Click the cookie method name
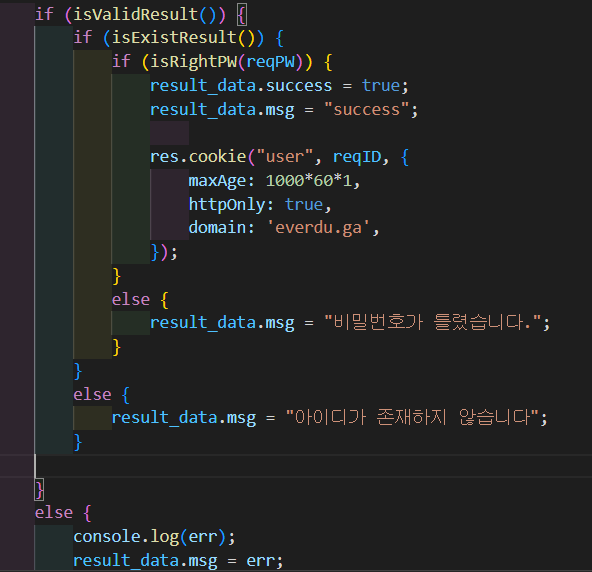Image resolution: width=592 pixels, height=572 pixels. [x=217, y=157]
